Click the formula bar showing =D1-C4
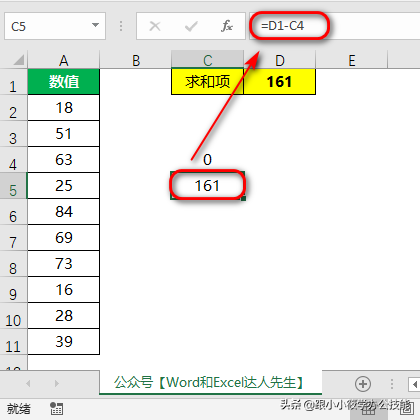The image size is (420, 420). coord(335,26)
